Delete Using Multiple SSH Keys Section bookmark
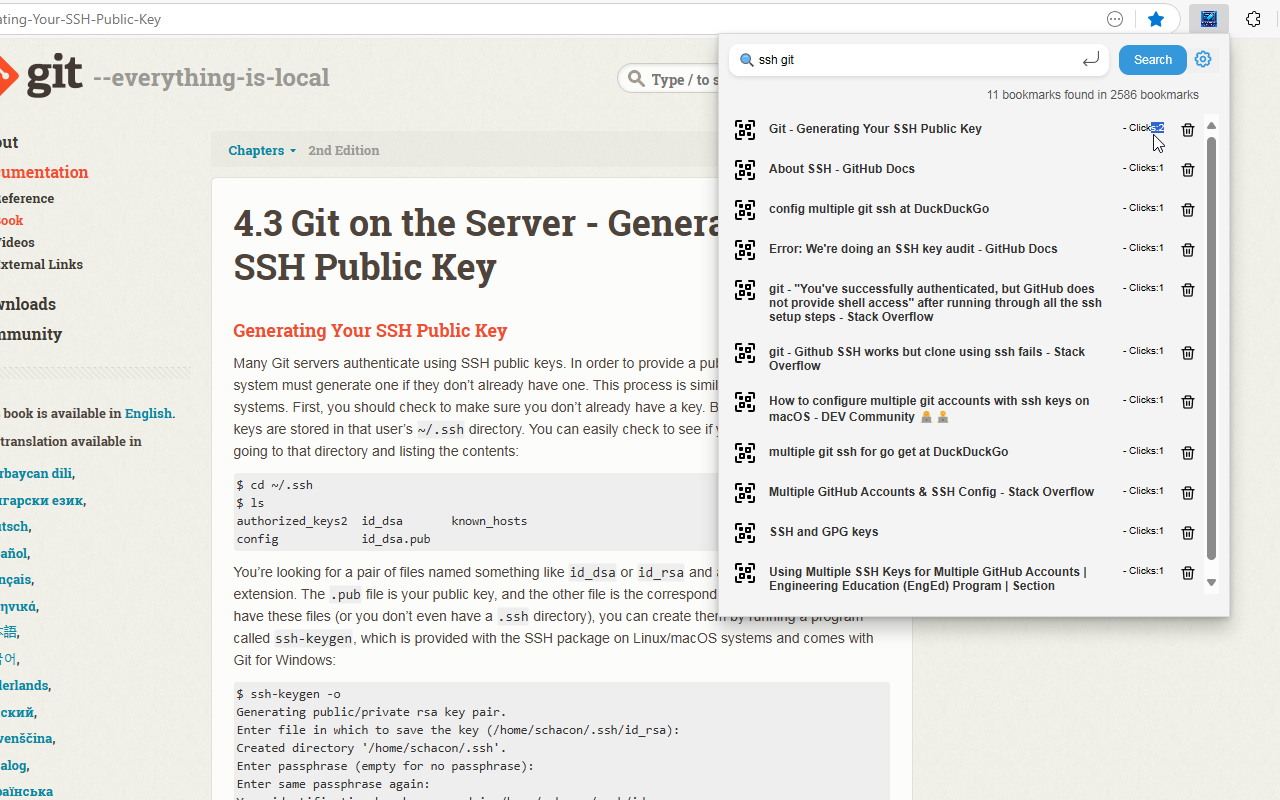Image resolution: width=1280 pixels, height=800 pixels. point(1188,573)
